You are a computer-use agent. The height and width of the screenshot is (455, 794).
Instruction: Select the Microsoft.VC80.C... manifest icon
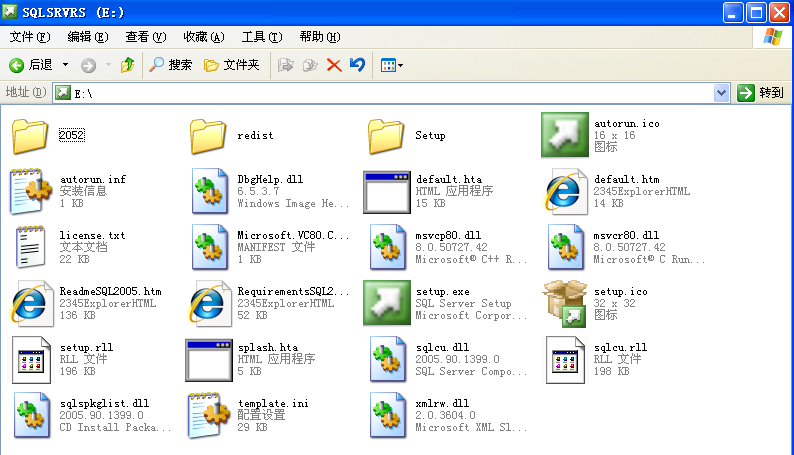[x=209, y=247]
